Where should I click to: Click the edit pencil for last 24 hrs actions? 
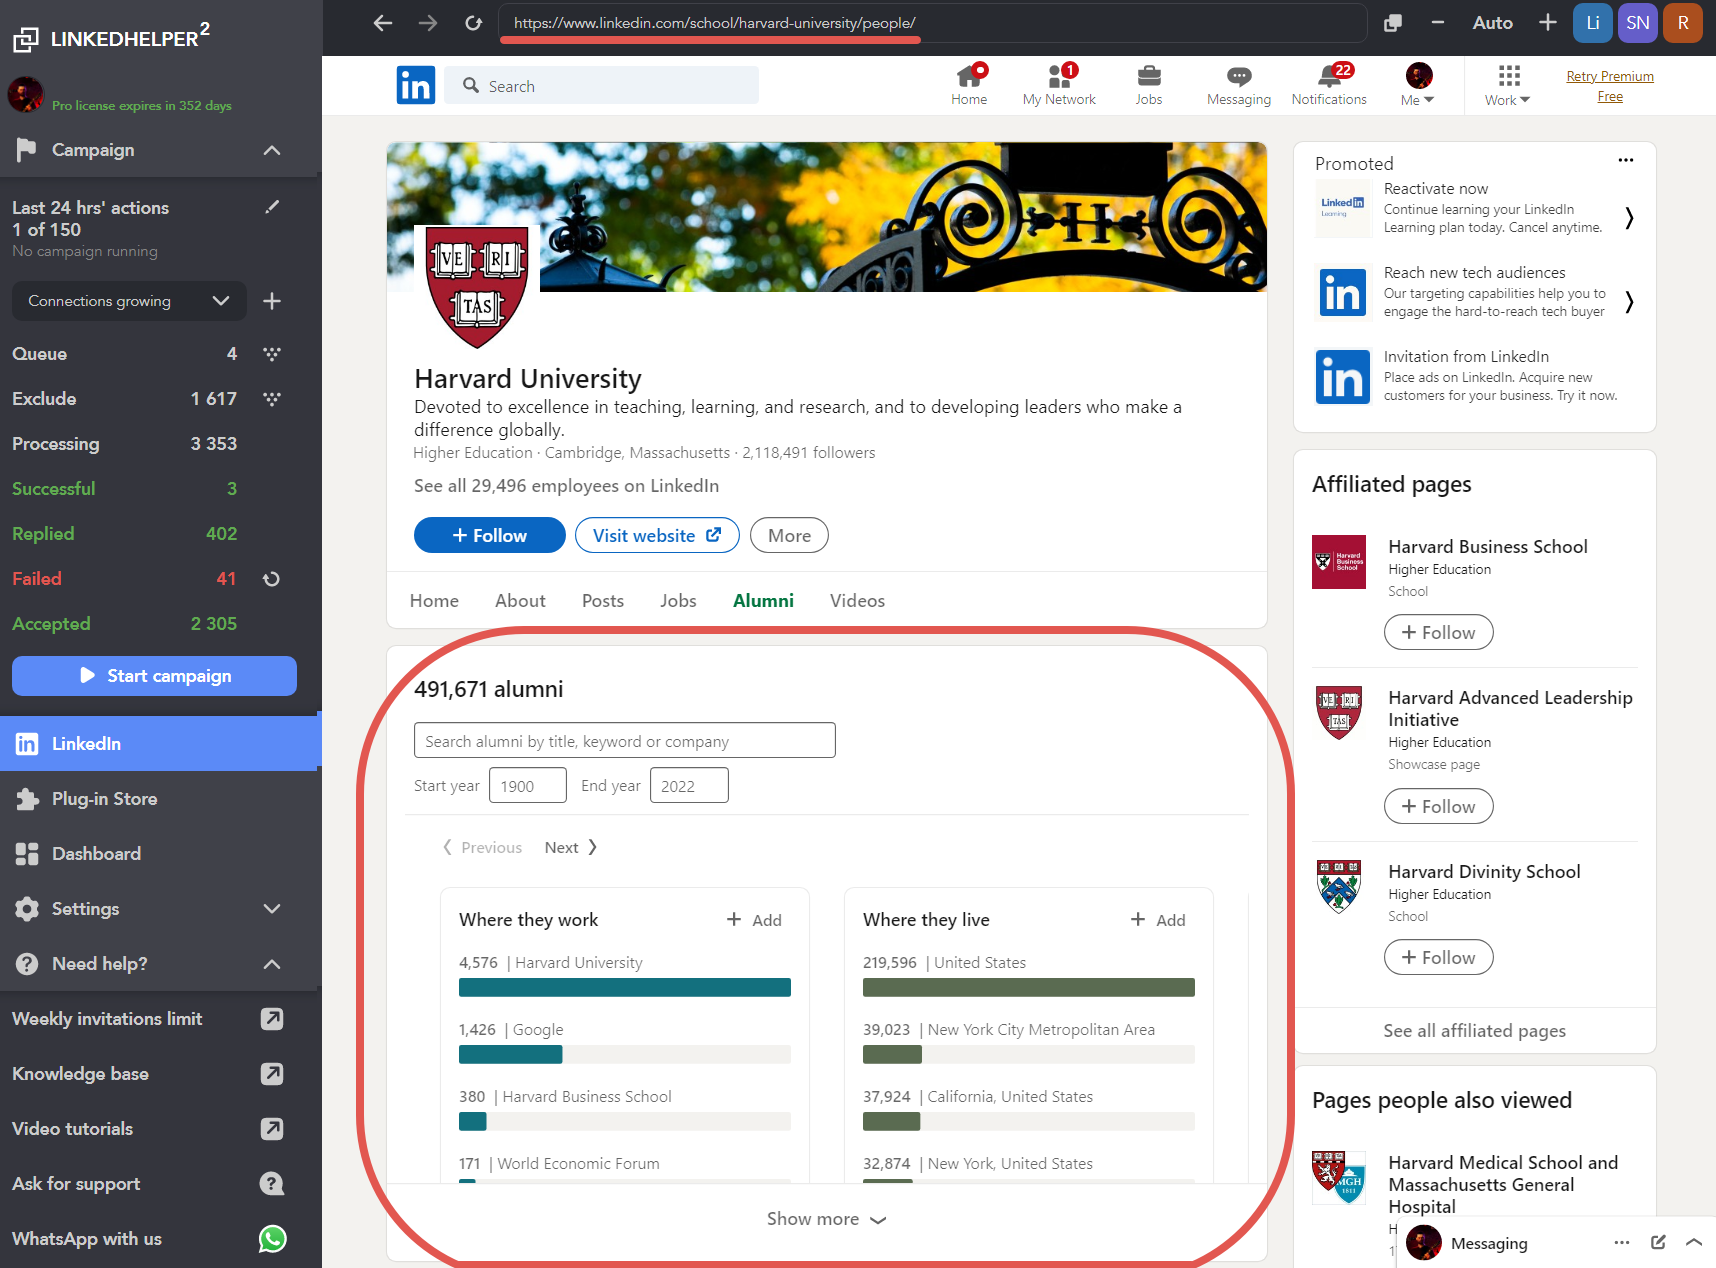(x=272, y=207)
